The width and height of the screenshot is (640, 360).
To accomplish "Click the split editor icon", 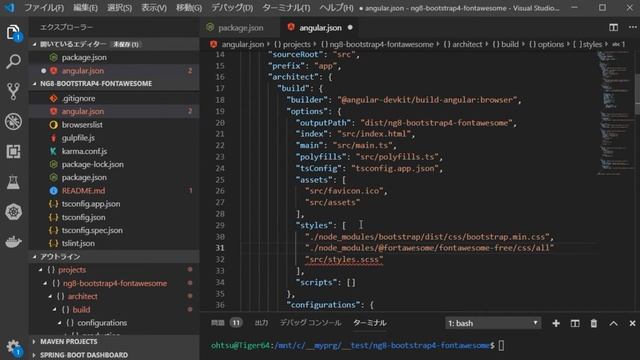I will (x=613, y=27).
